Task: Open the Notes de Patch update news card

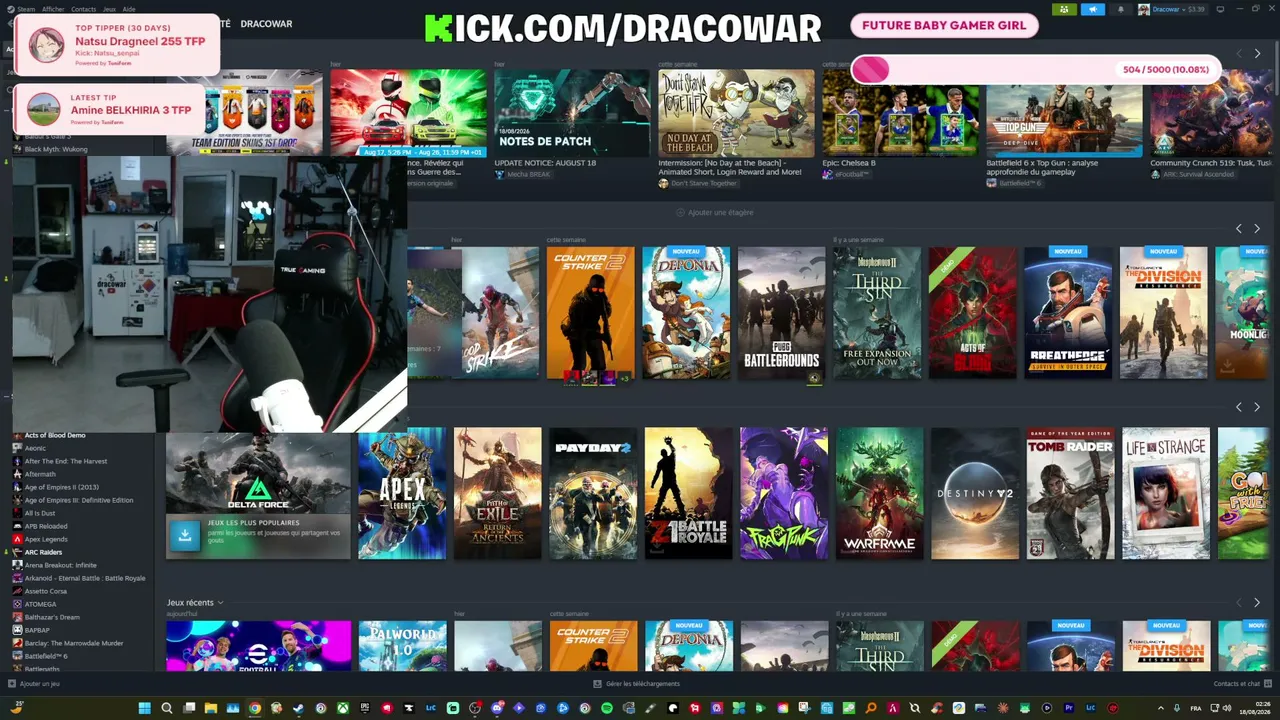Action: click(572, 125)
